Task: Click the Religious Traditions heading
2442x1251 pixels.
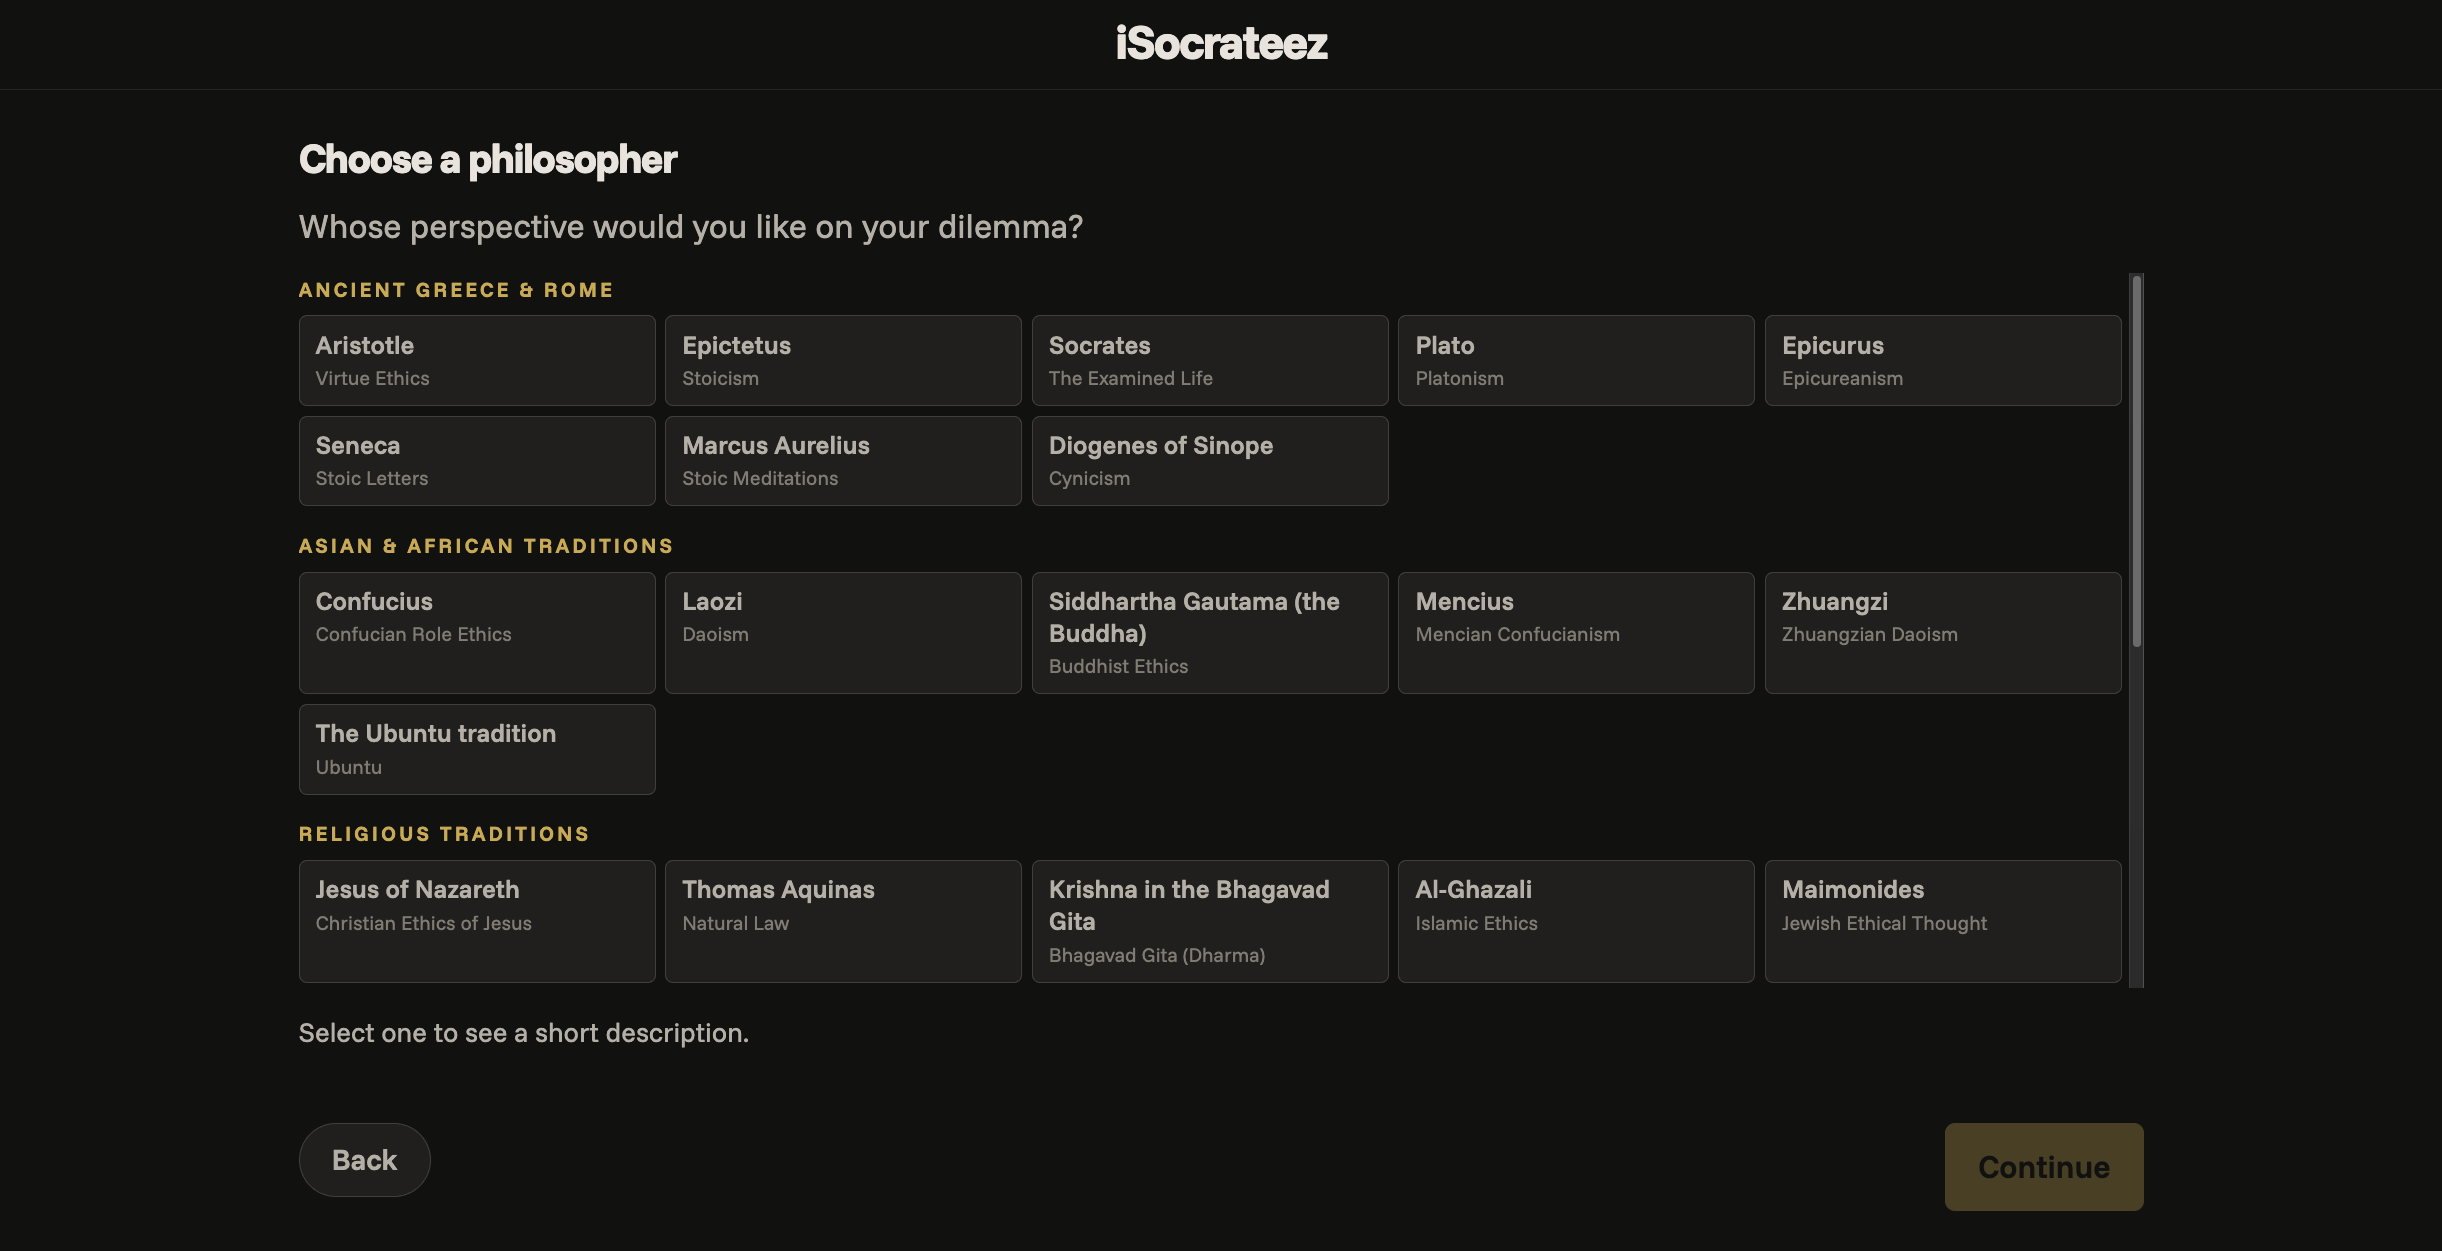Action: click(444, 834)
